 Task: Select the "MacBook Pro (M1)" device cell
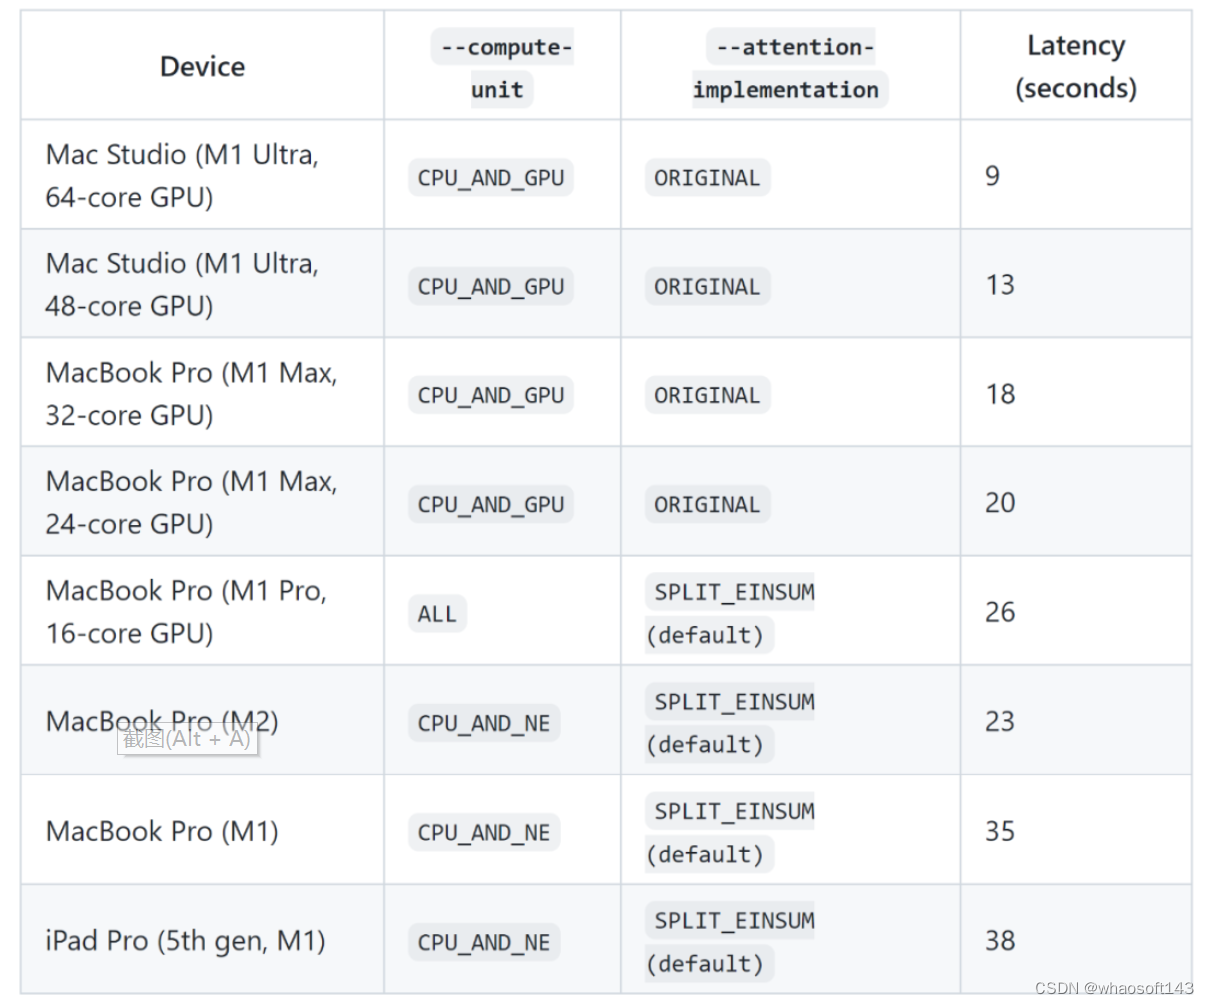click(162, 831)
